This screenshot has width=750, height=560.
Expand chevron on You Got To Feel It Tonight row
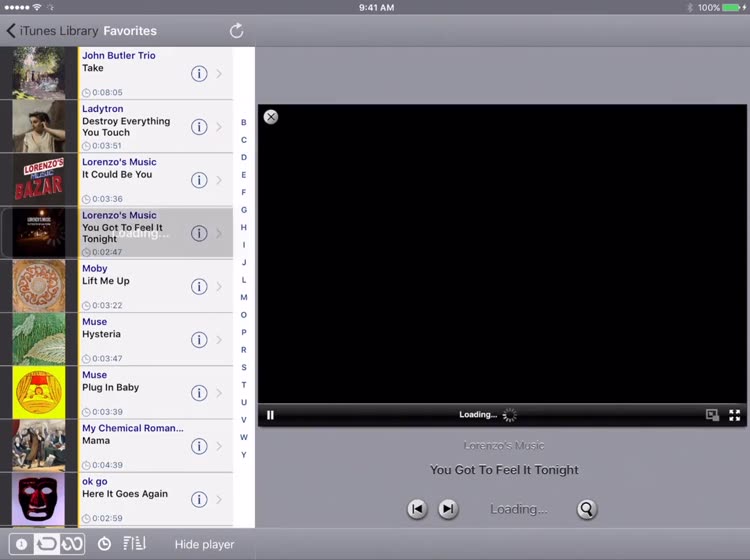coord(219,233)
